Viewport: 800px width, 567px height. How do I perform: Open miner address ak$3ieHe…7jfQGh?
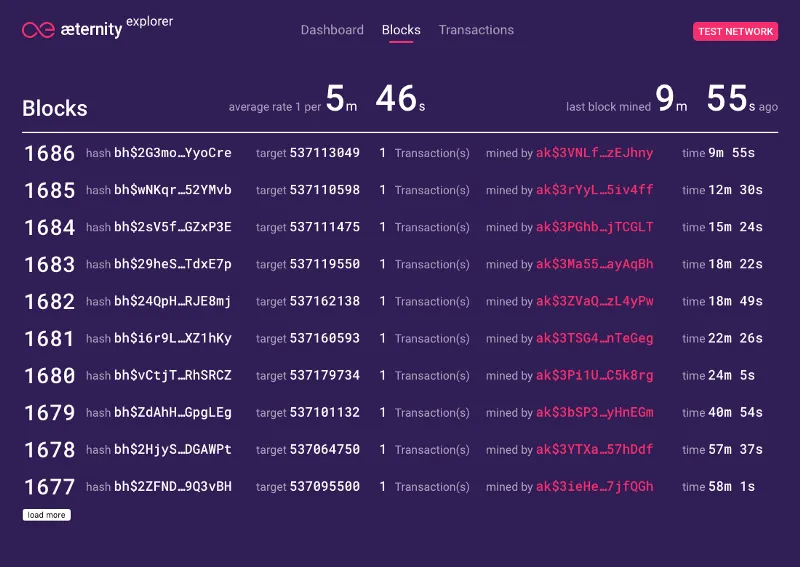pyautogui.click(x=594, y=486)
